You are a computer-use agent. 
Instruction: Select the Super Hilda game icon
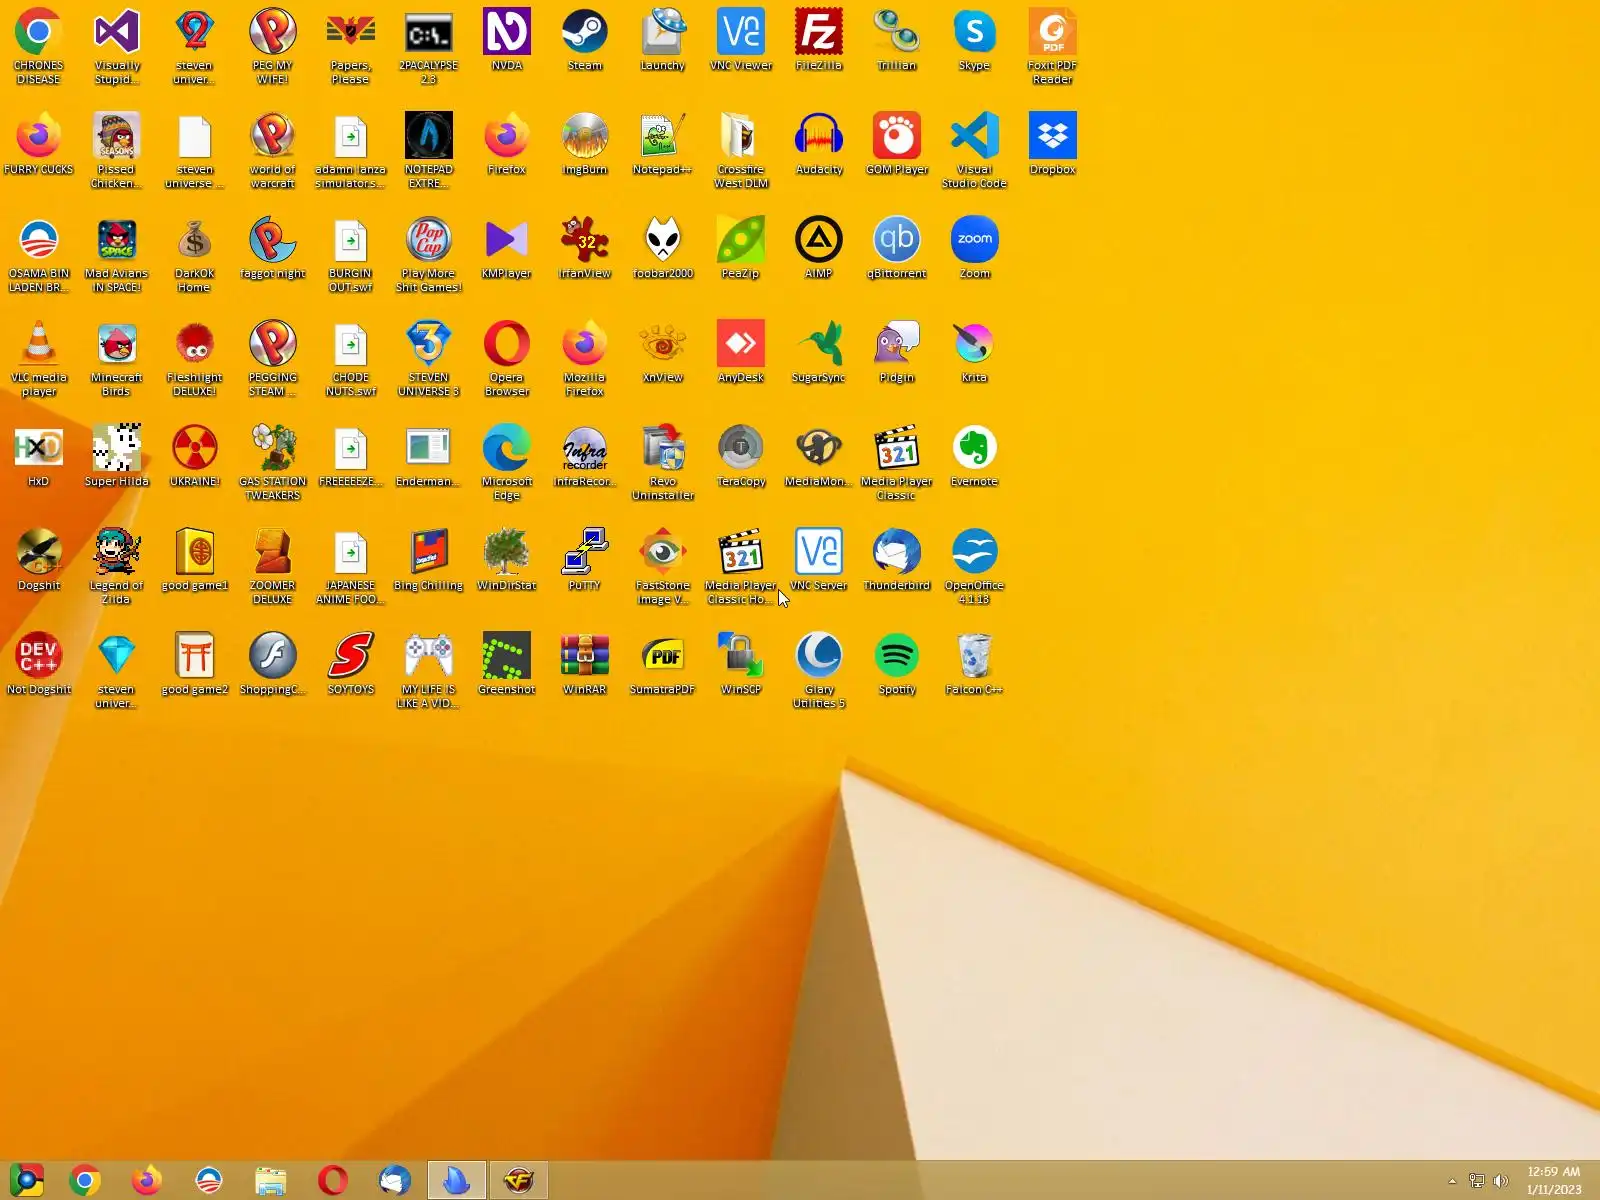point(117,457)
